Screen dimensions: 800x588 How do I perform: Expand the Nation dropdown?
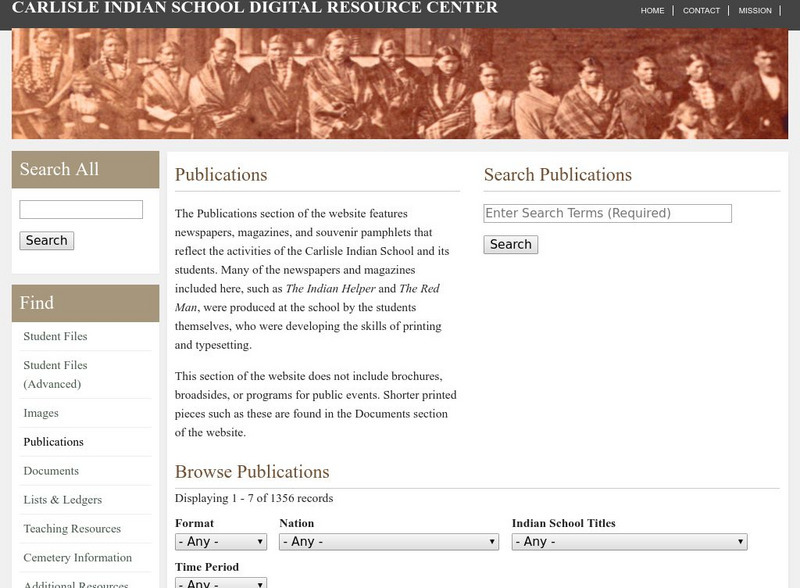pyautogui.click(x=389, y=542)
